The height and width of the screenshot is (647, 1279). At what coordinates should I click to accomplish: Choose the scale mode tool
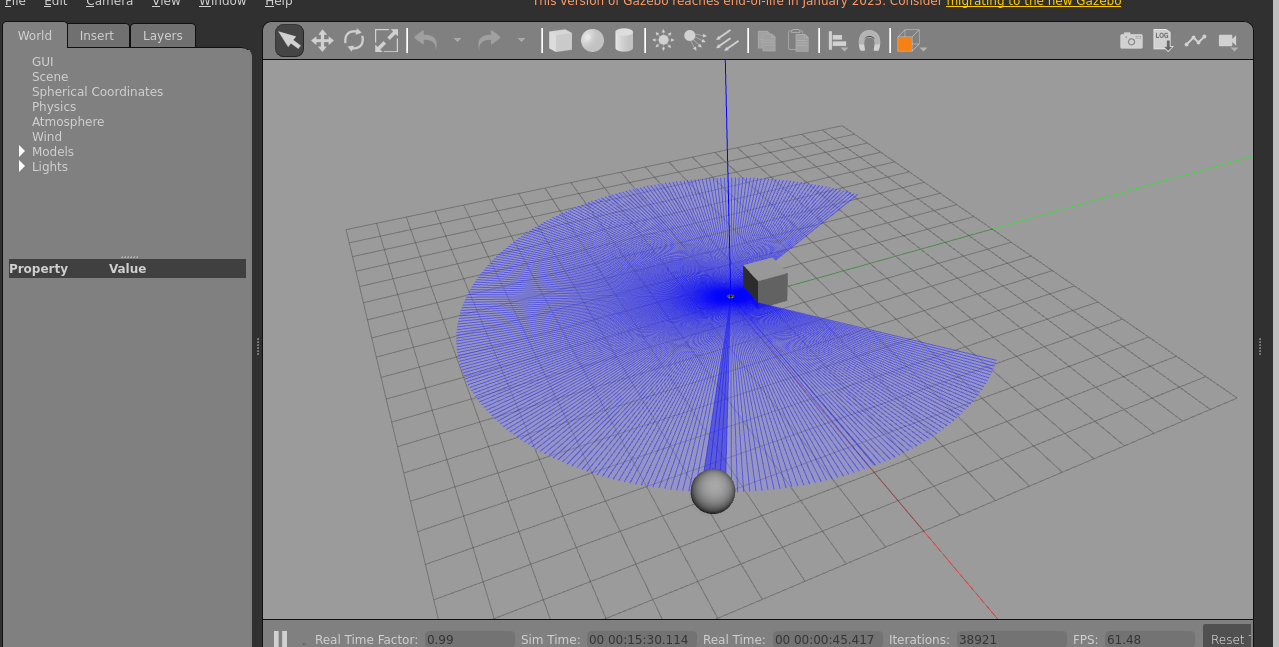(386, 40)
